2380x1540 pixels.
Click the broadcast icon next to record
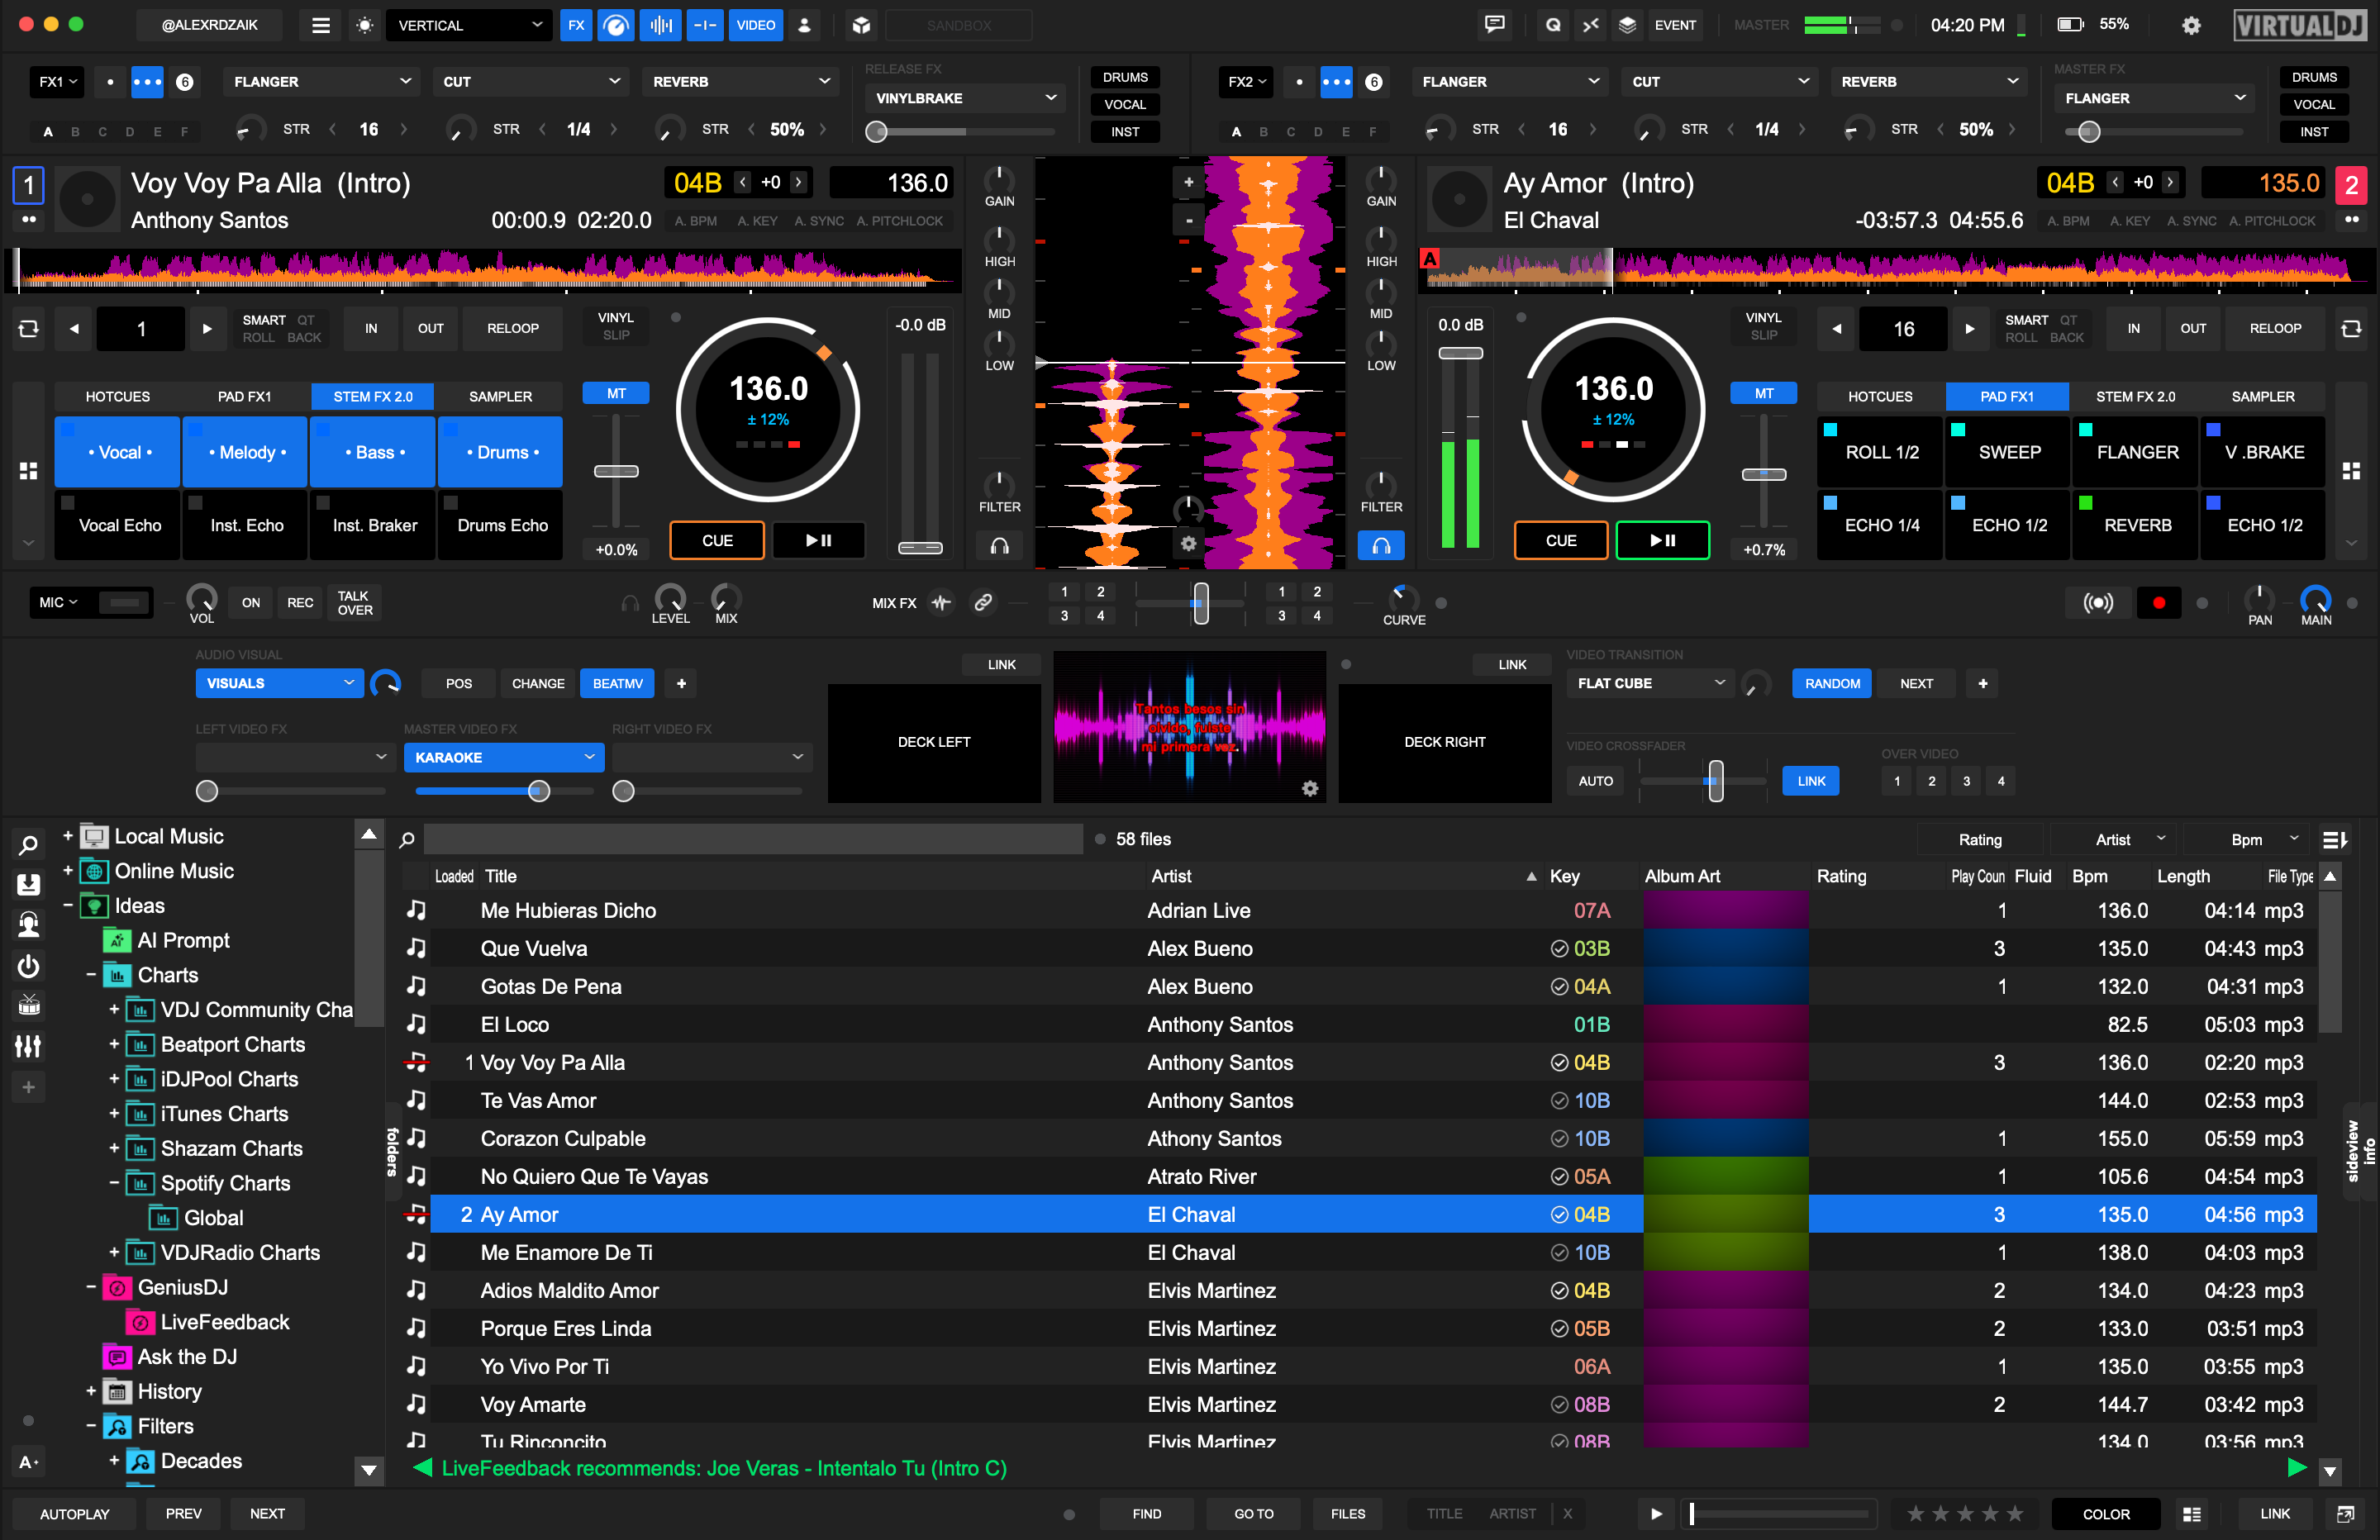click(x=2097, y=603)
